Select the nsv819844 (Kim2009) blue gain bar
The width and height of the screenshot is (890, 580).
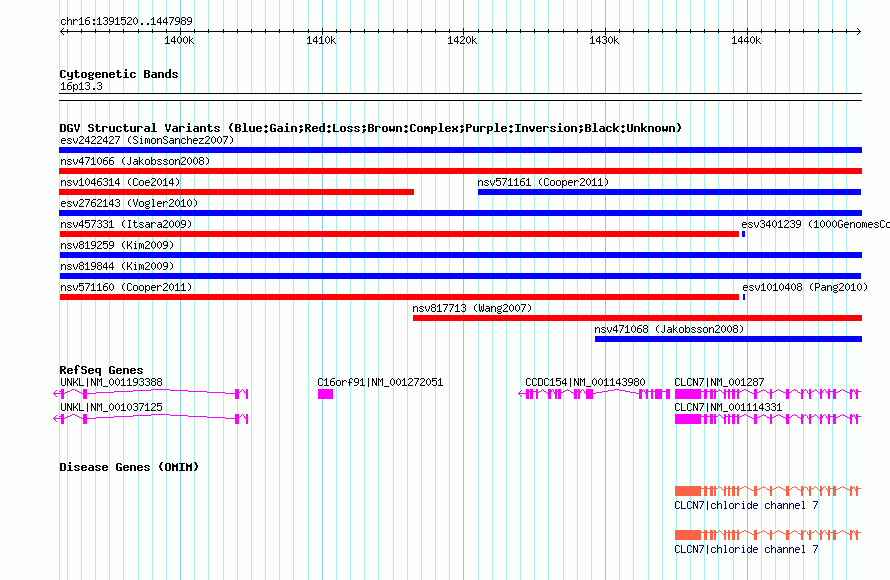(x=460, y=276)
